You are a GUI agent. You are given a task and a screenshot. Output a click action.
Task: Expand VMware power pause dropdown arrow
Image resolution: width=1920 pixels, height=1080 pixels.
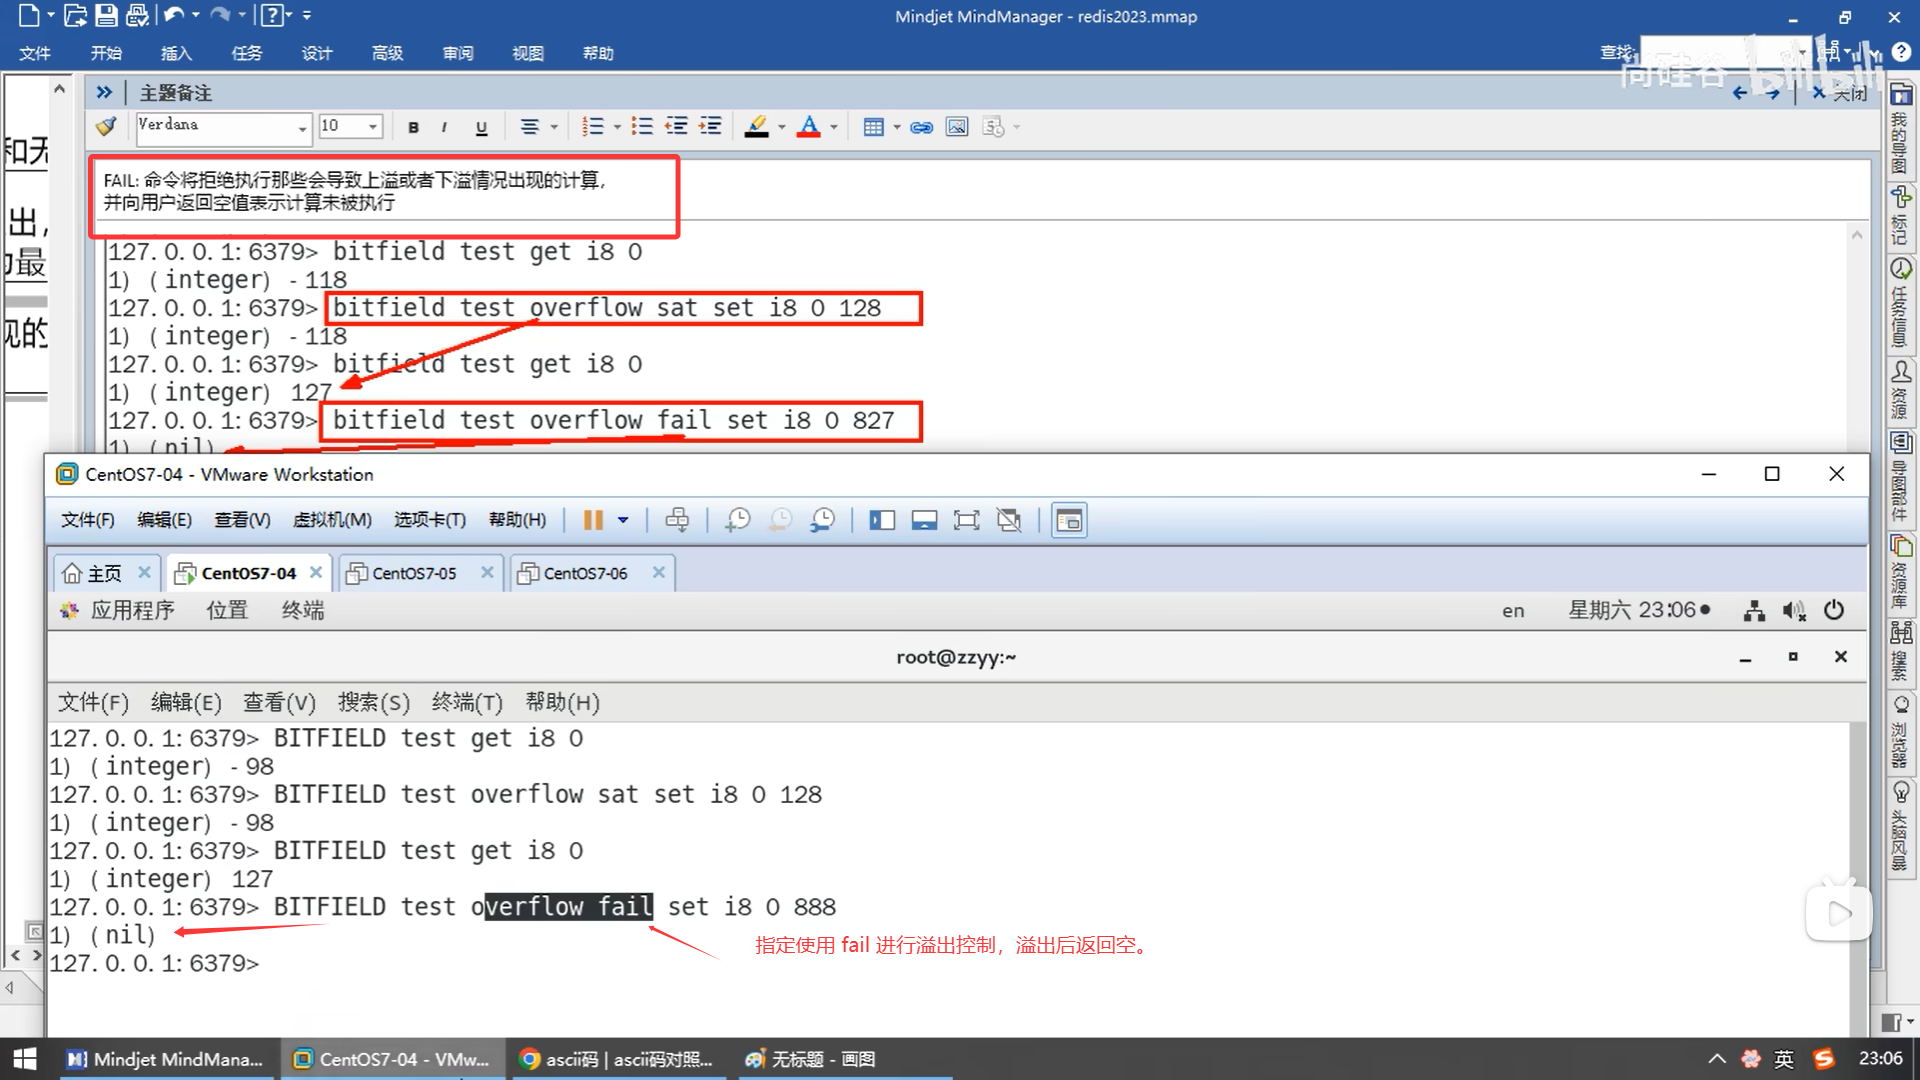(x=623, y=520)
